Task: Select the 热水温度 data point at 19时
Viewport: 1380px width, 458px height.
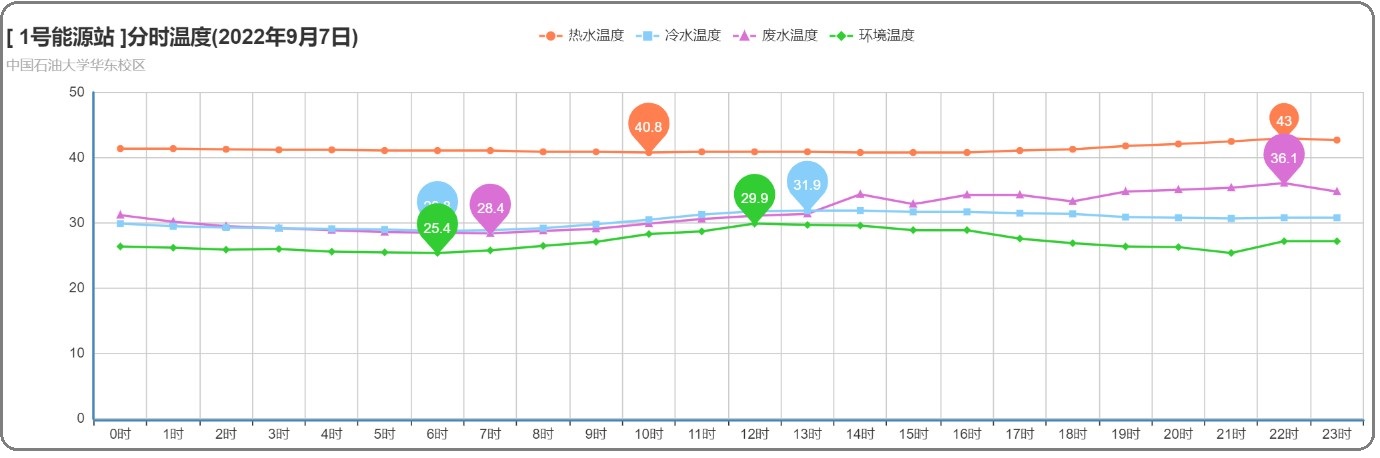Action: click(1125, 146)
